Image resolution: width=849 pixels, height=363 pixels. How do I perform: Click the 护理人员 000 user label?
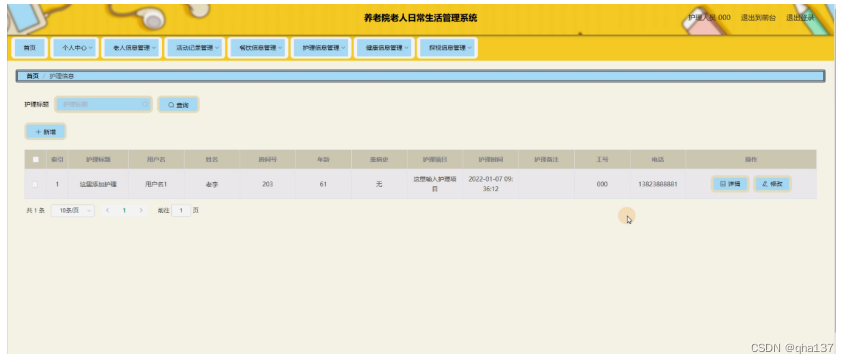709,18
